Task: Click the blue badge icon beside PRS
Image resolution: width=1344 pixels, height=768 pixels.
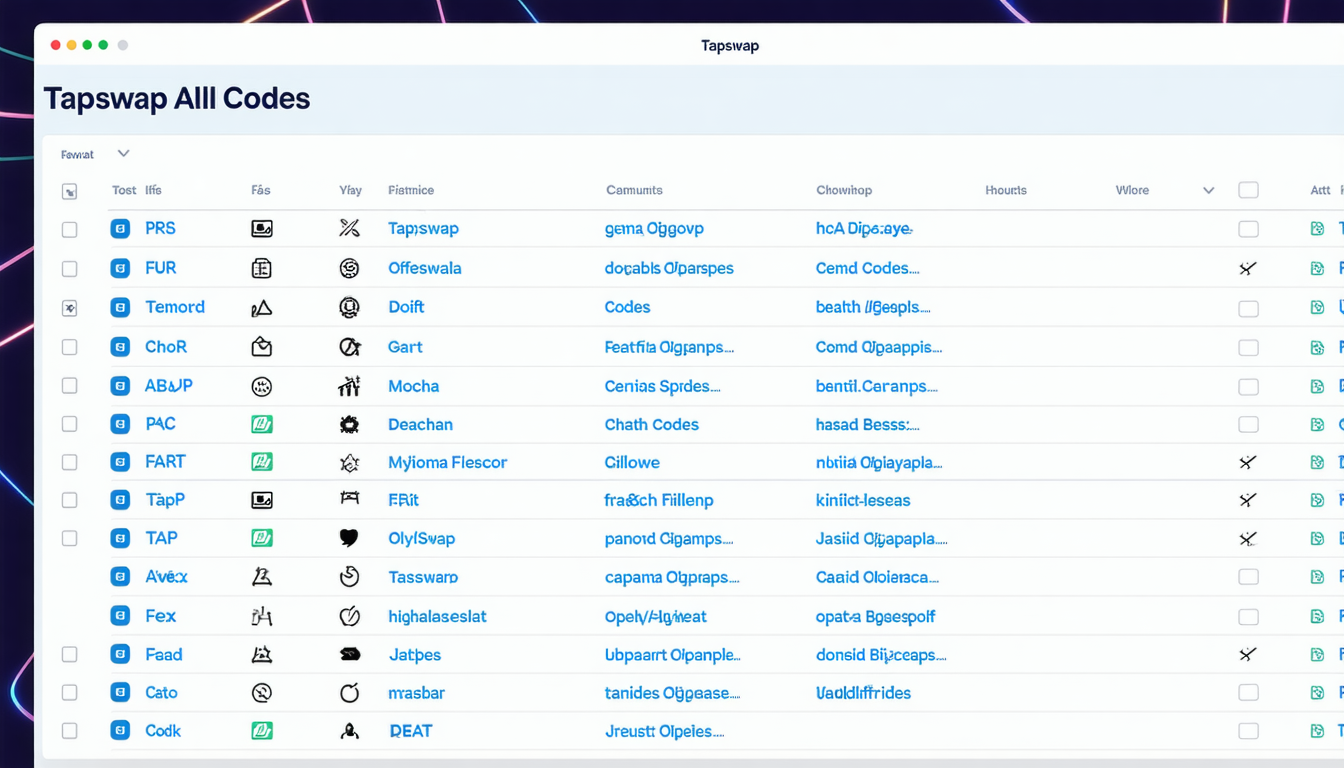Action: (x=120, y=229)
